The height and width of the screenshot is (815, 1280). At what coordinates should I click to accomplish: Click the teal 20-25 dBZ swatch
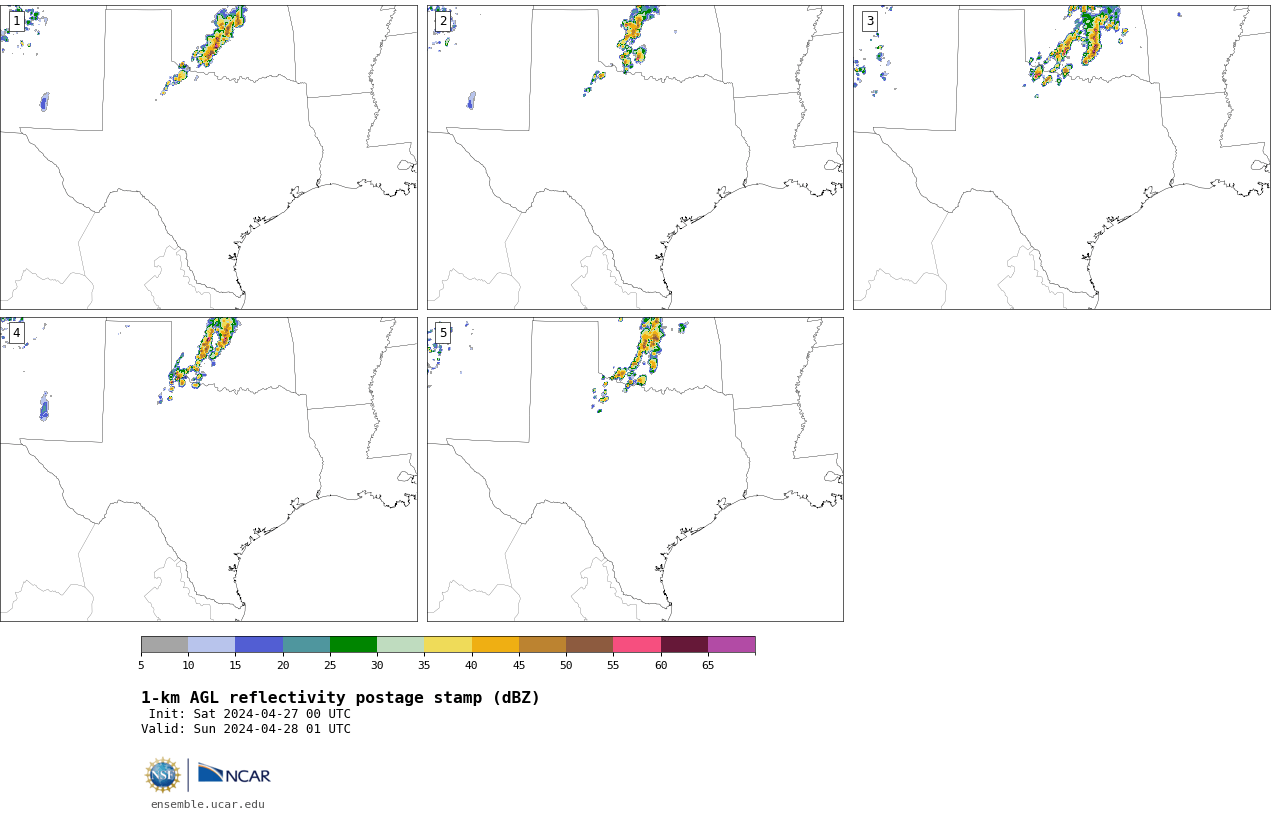click(x=306, y=644)
